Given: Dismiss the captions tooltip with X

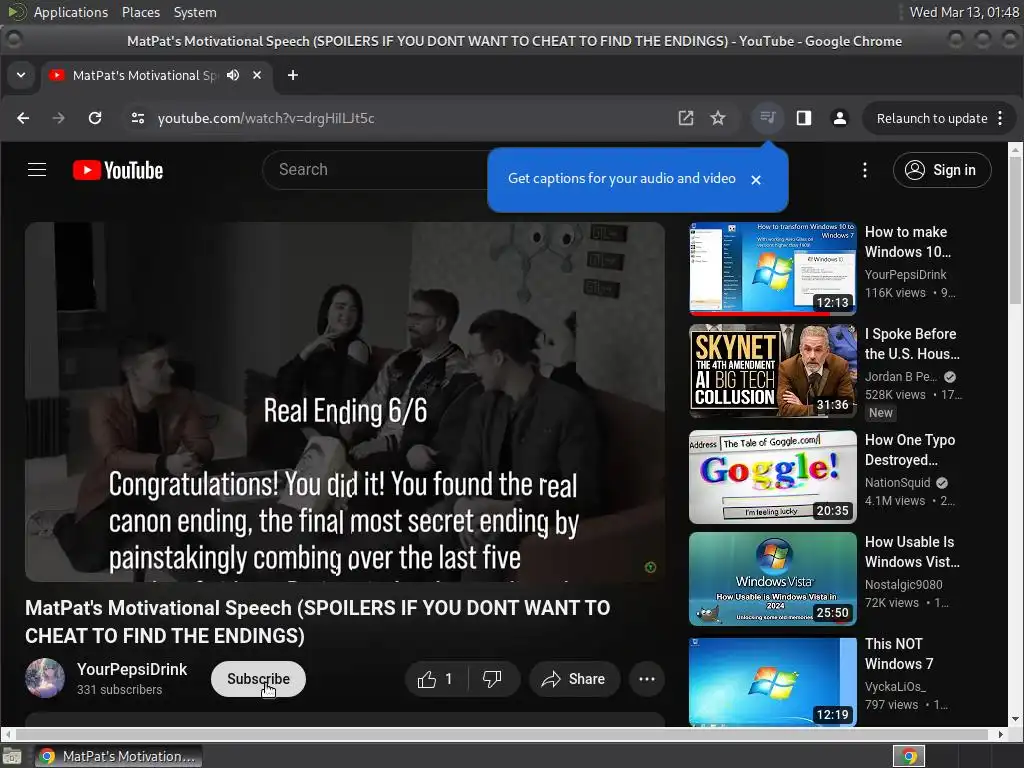Looking at the screenshot, I should coord(756,180).
